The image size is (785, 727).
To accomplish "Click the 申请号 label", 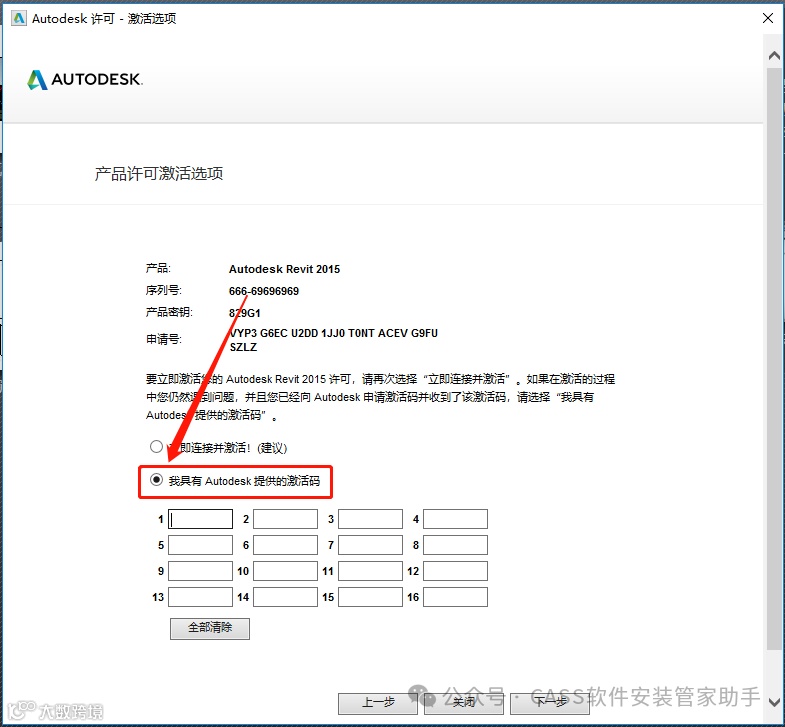I will (x=164, y=339).
